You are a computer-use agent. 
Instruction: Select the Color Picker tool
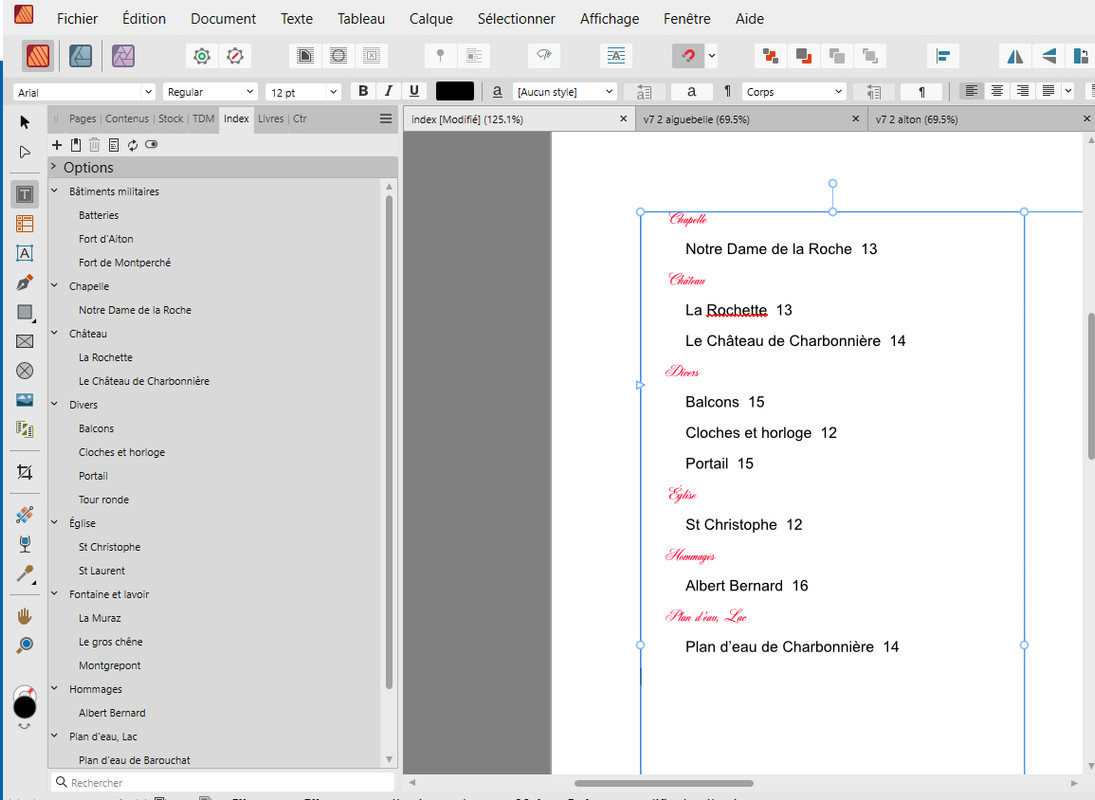pyautogui.click(x=24, y=574)
